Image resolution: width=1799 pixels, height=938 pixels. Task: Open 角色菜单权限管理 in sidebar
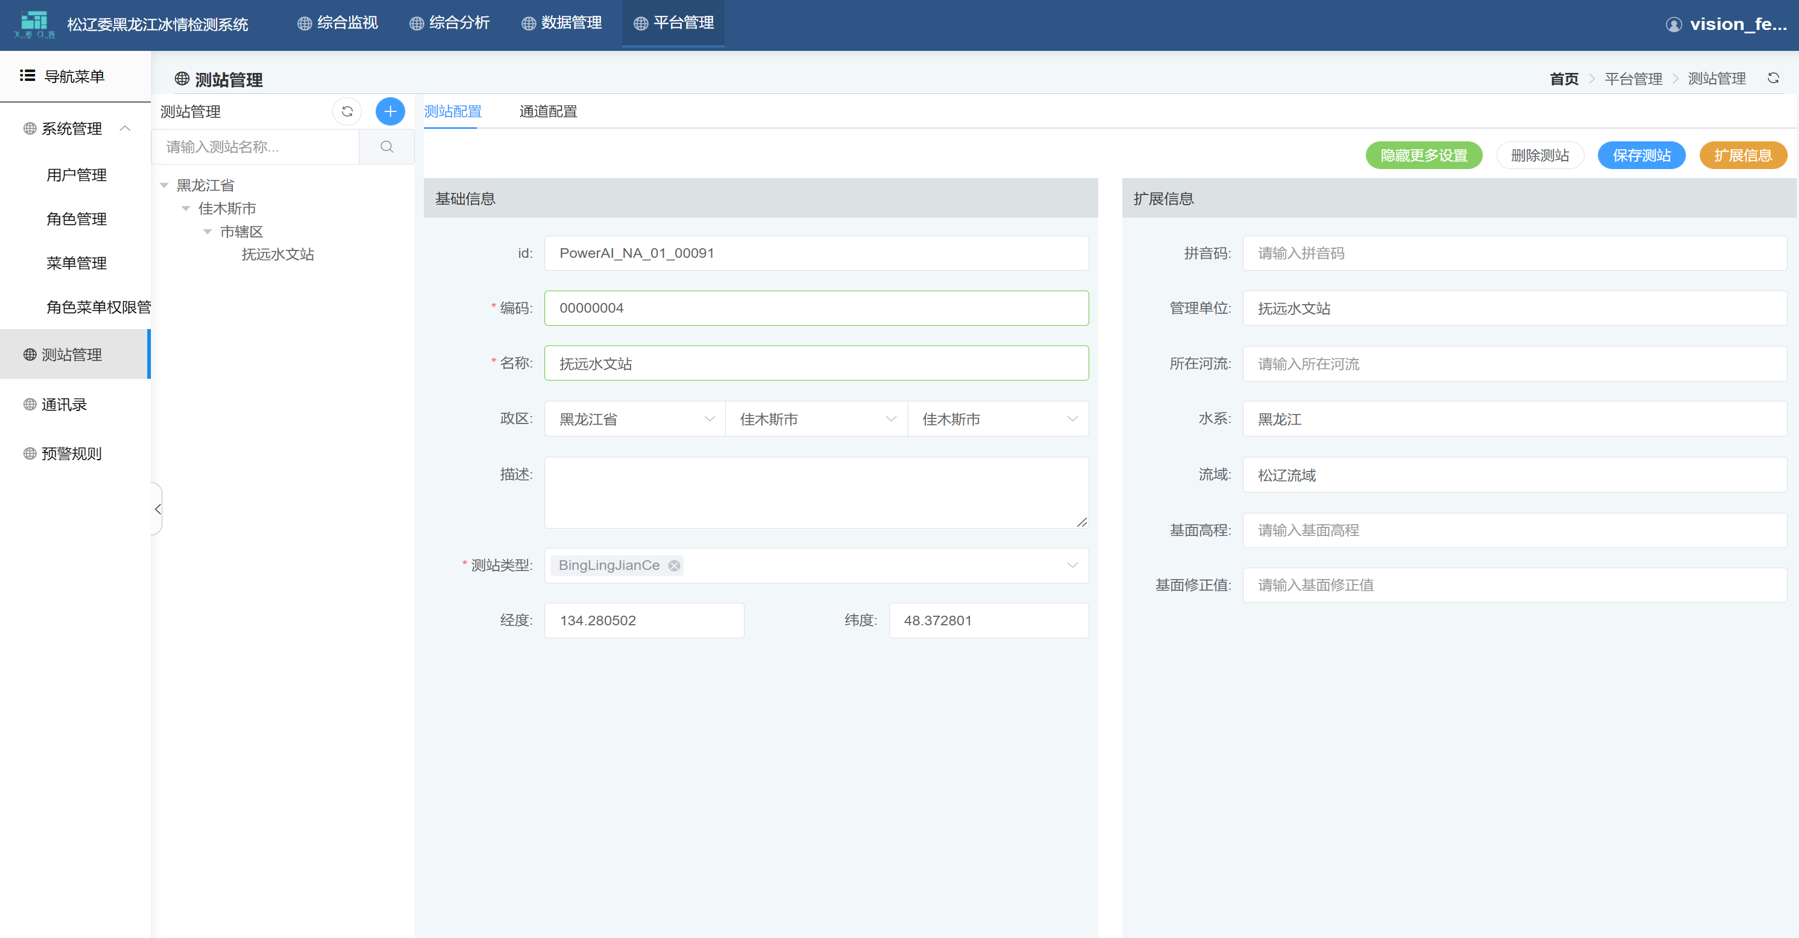[x=98, y=307]
